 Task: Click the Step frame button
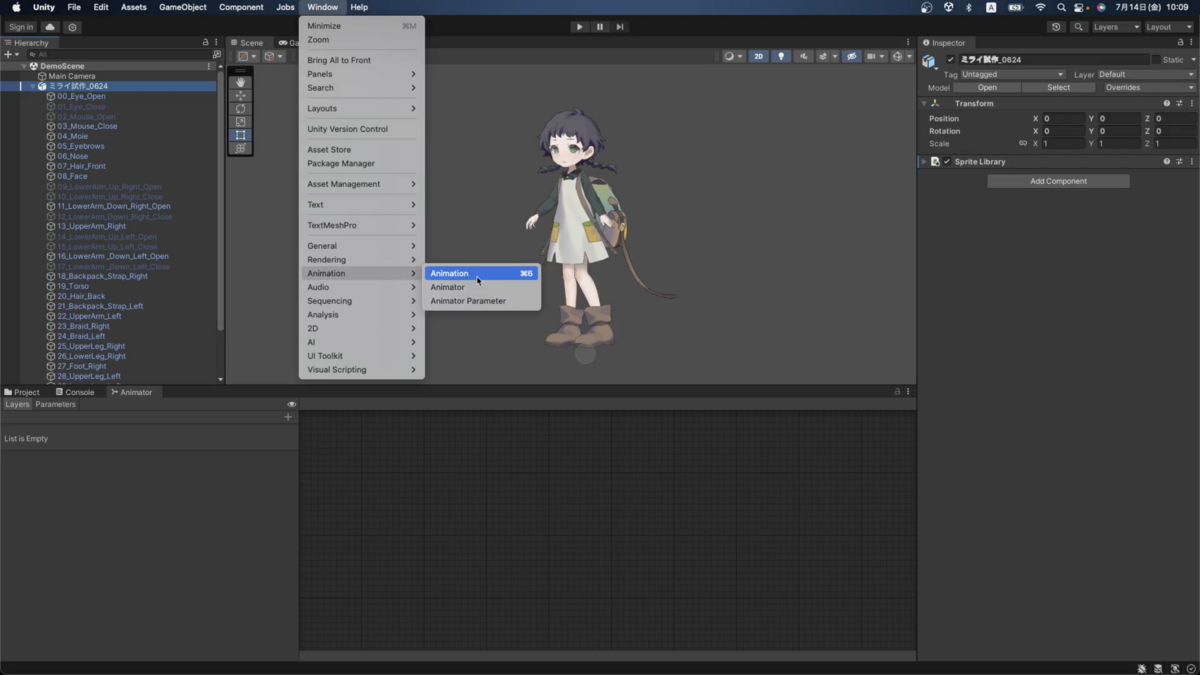click(x=620, y=27)
